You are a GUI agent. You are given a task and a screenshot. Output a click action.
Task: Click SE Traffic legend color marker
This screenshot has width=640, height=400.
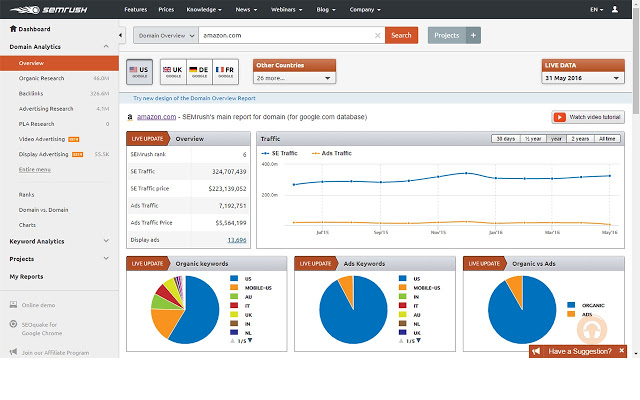tap(265, 153)
